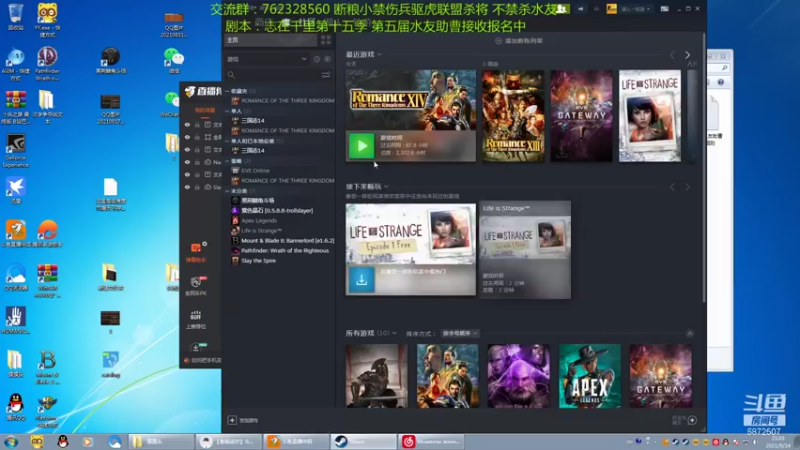Select the YY.exe shortcut on desktop
The height and width of the screenshot is (450, 800).
(x=47, y=19)
